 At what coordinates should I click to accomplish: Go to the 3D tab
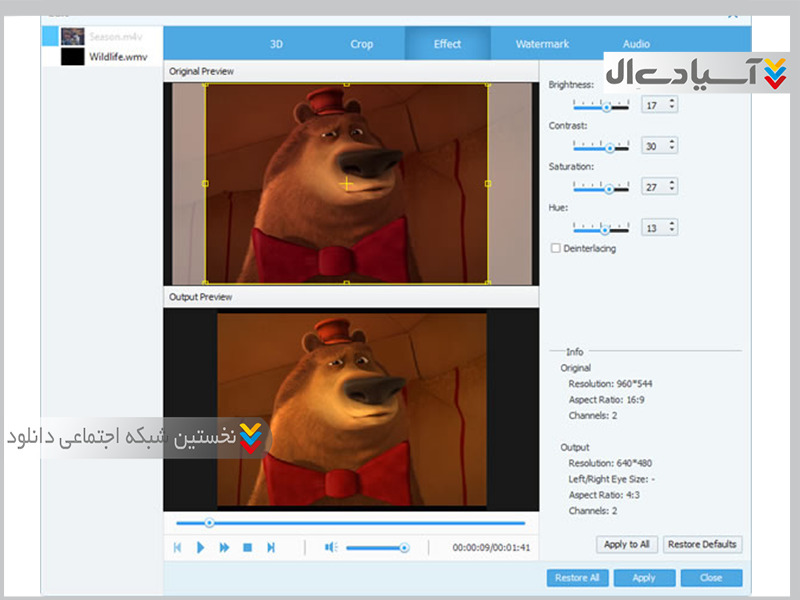click(276, 44)
